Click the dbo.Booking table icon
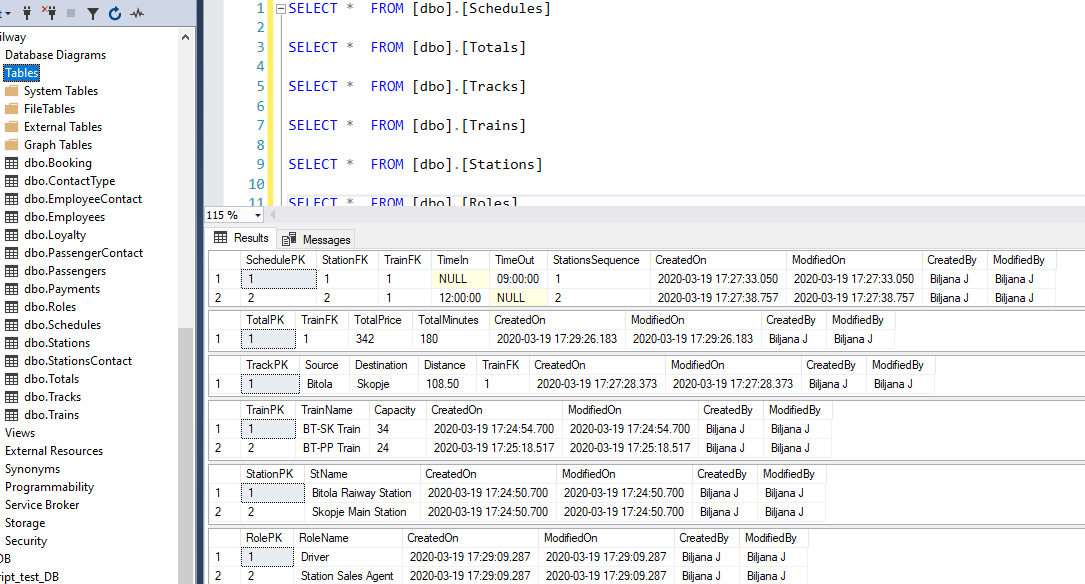Screen dimensions: 1085x584 point(12,163)
